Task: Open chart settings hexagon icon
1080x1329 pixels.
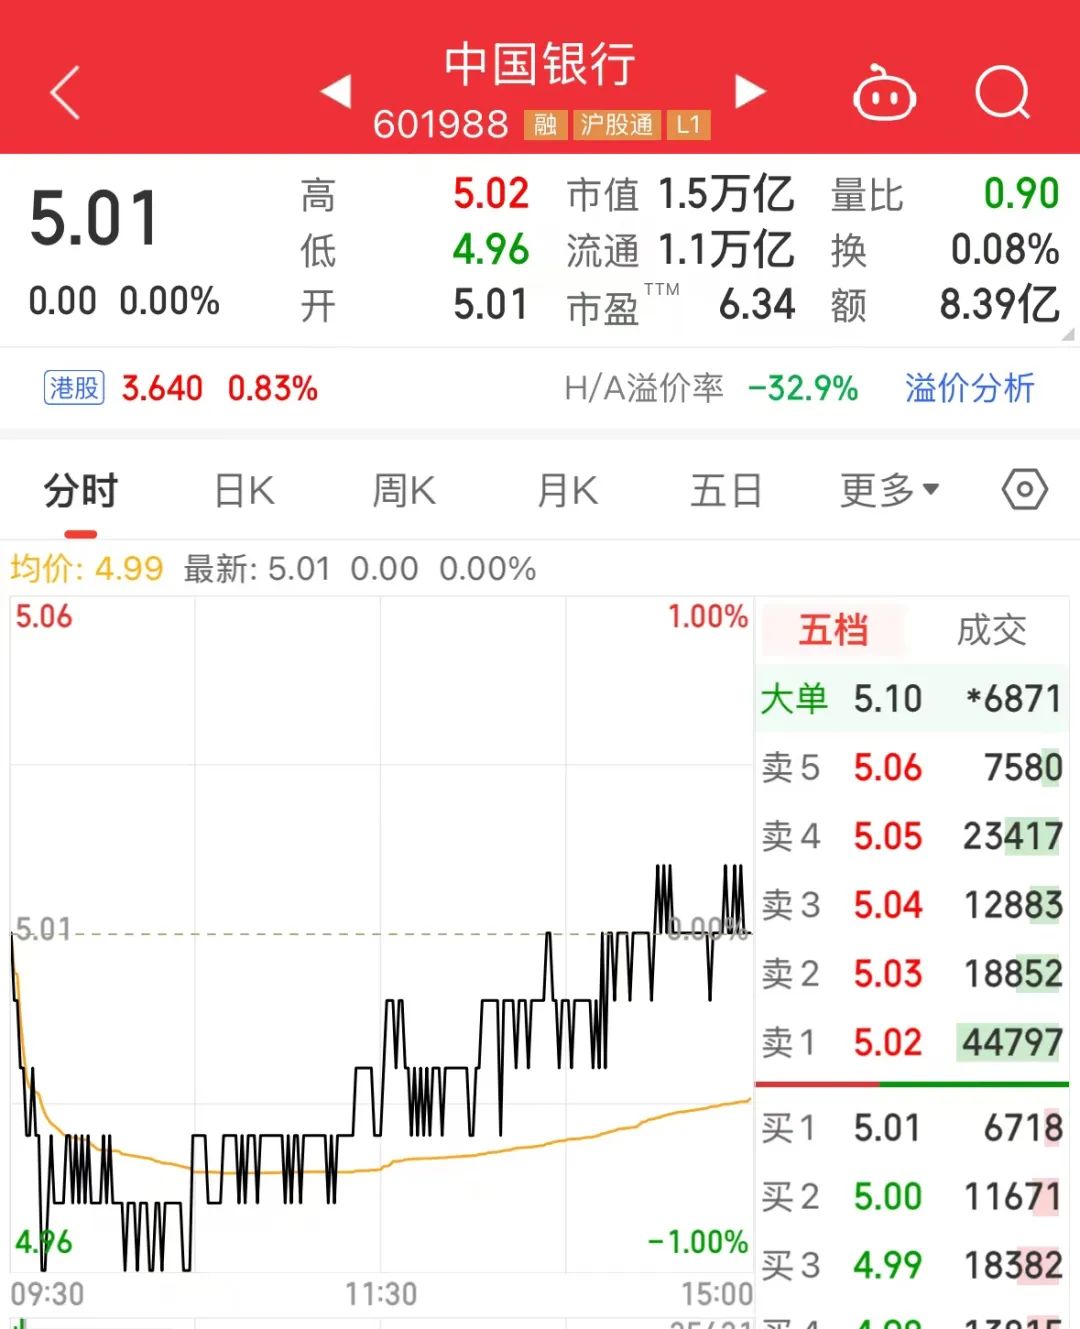Action: coord(1025,490)
